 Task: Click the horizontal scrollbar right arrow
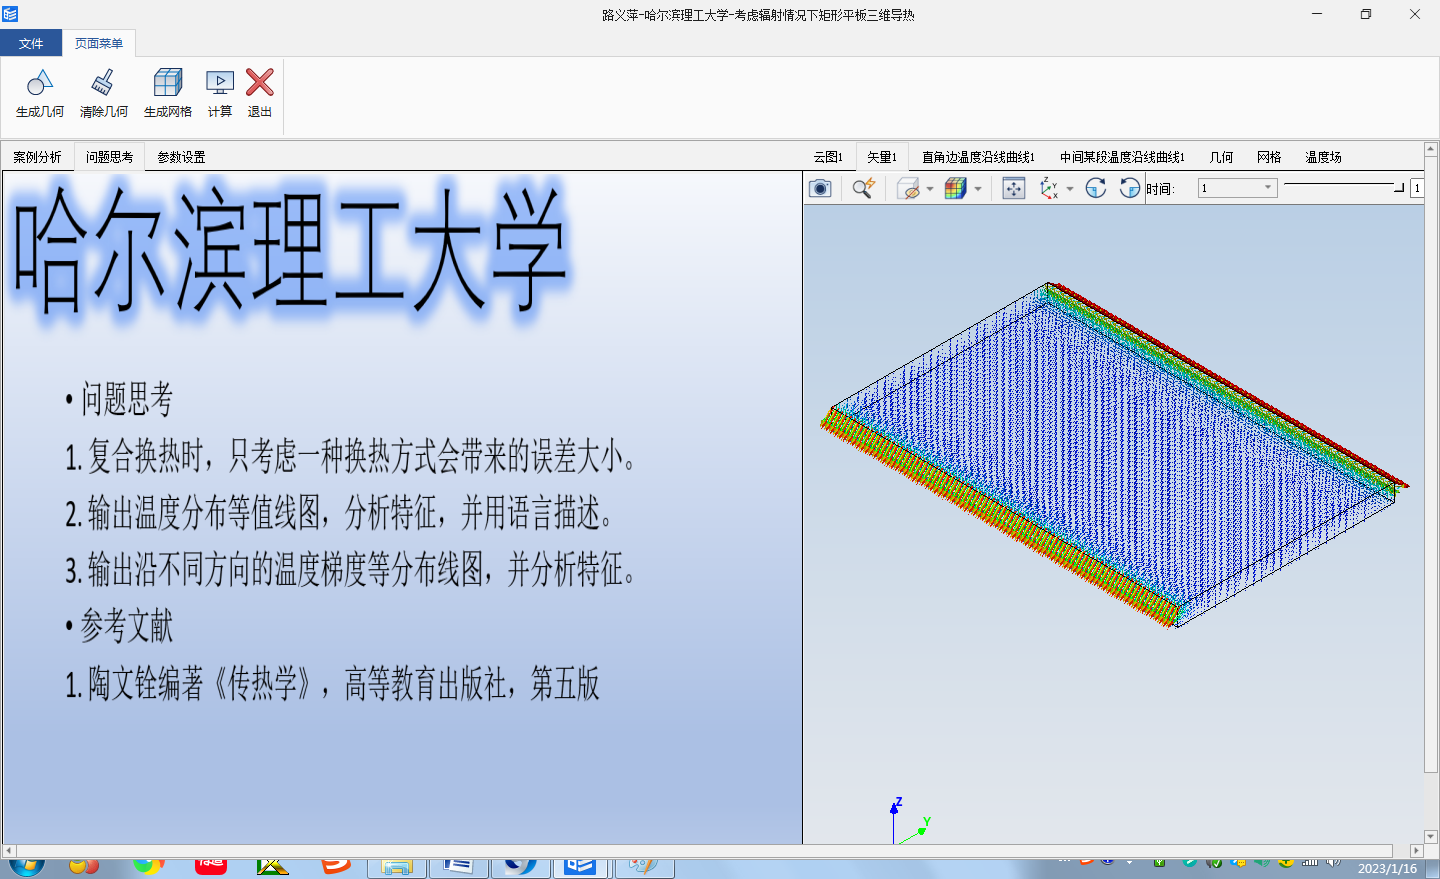point(1416,851)
